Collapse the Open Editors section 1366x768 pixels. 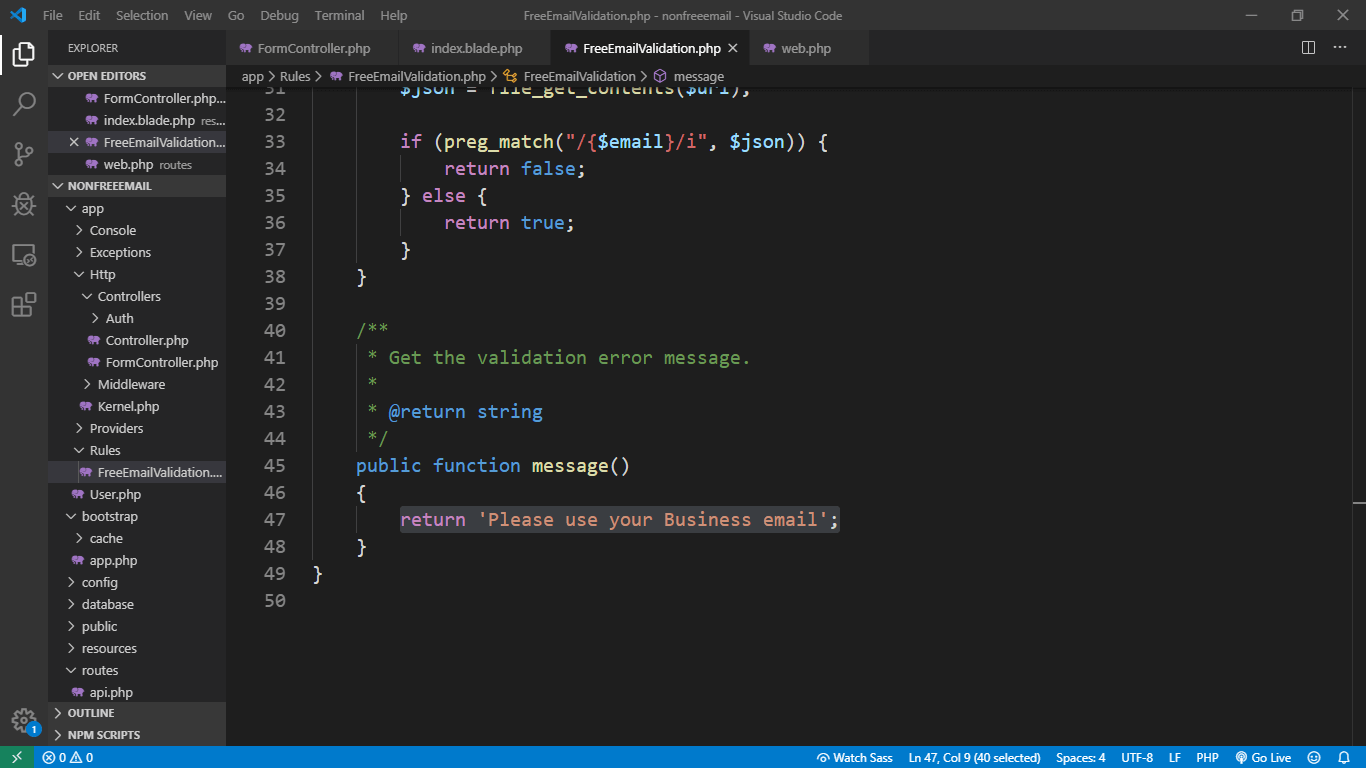[x=106, y=76]
